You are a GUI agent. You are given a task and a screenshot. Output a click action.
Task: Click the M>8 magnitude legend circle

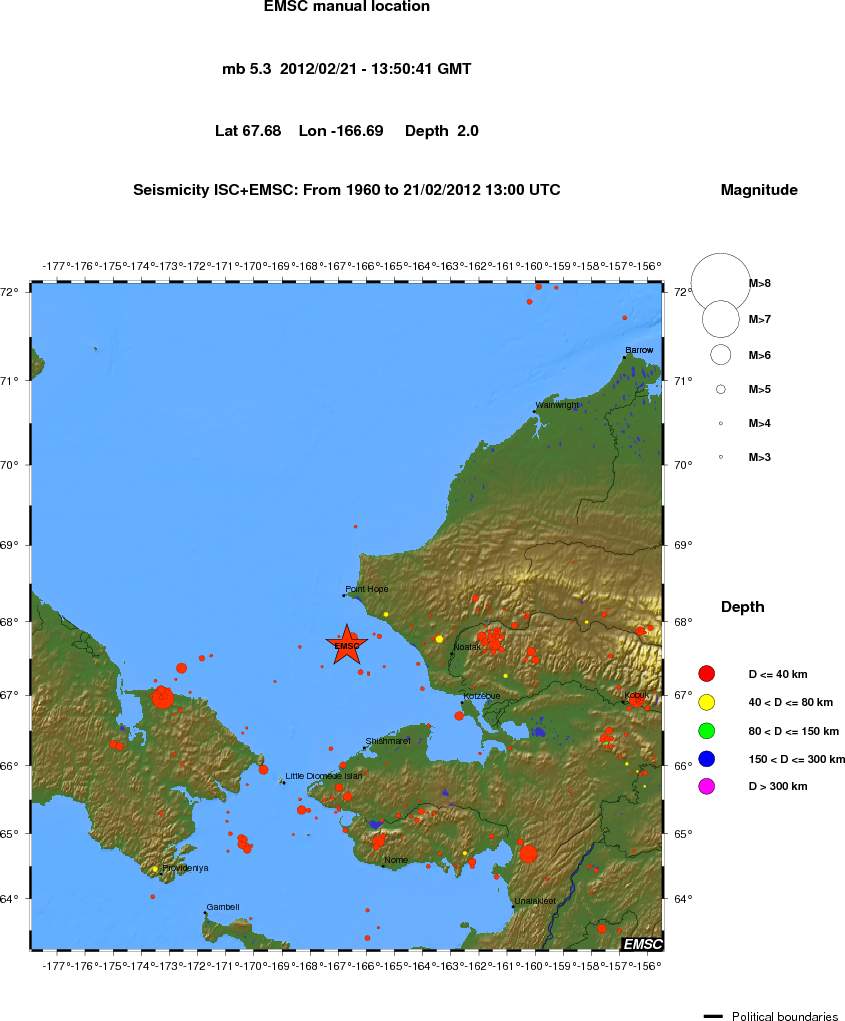click(720, 283)
